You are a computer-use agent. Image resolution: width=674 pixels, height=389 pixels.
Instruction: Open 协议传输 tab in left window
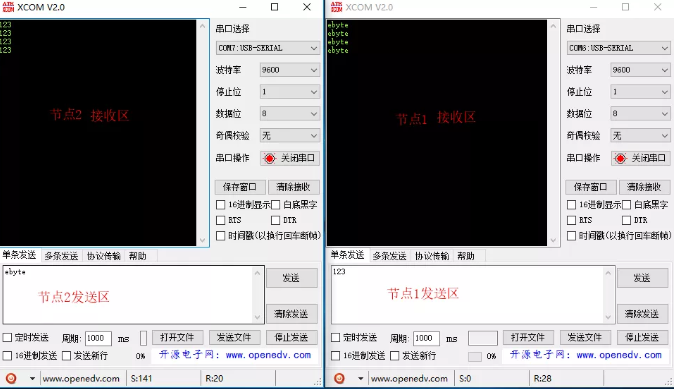coord(104,256)
